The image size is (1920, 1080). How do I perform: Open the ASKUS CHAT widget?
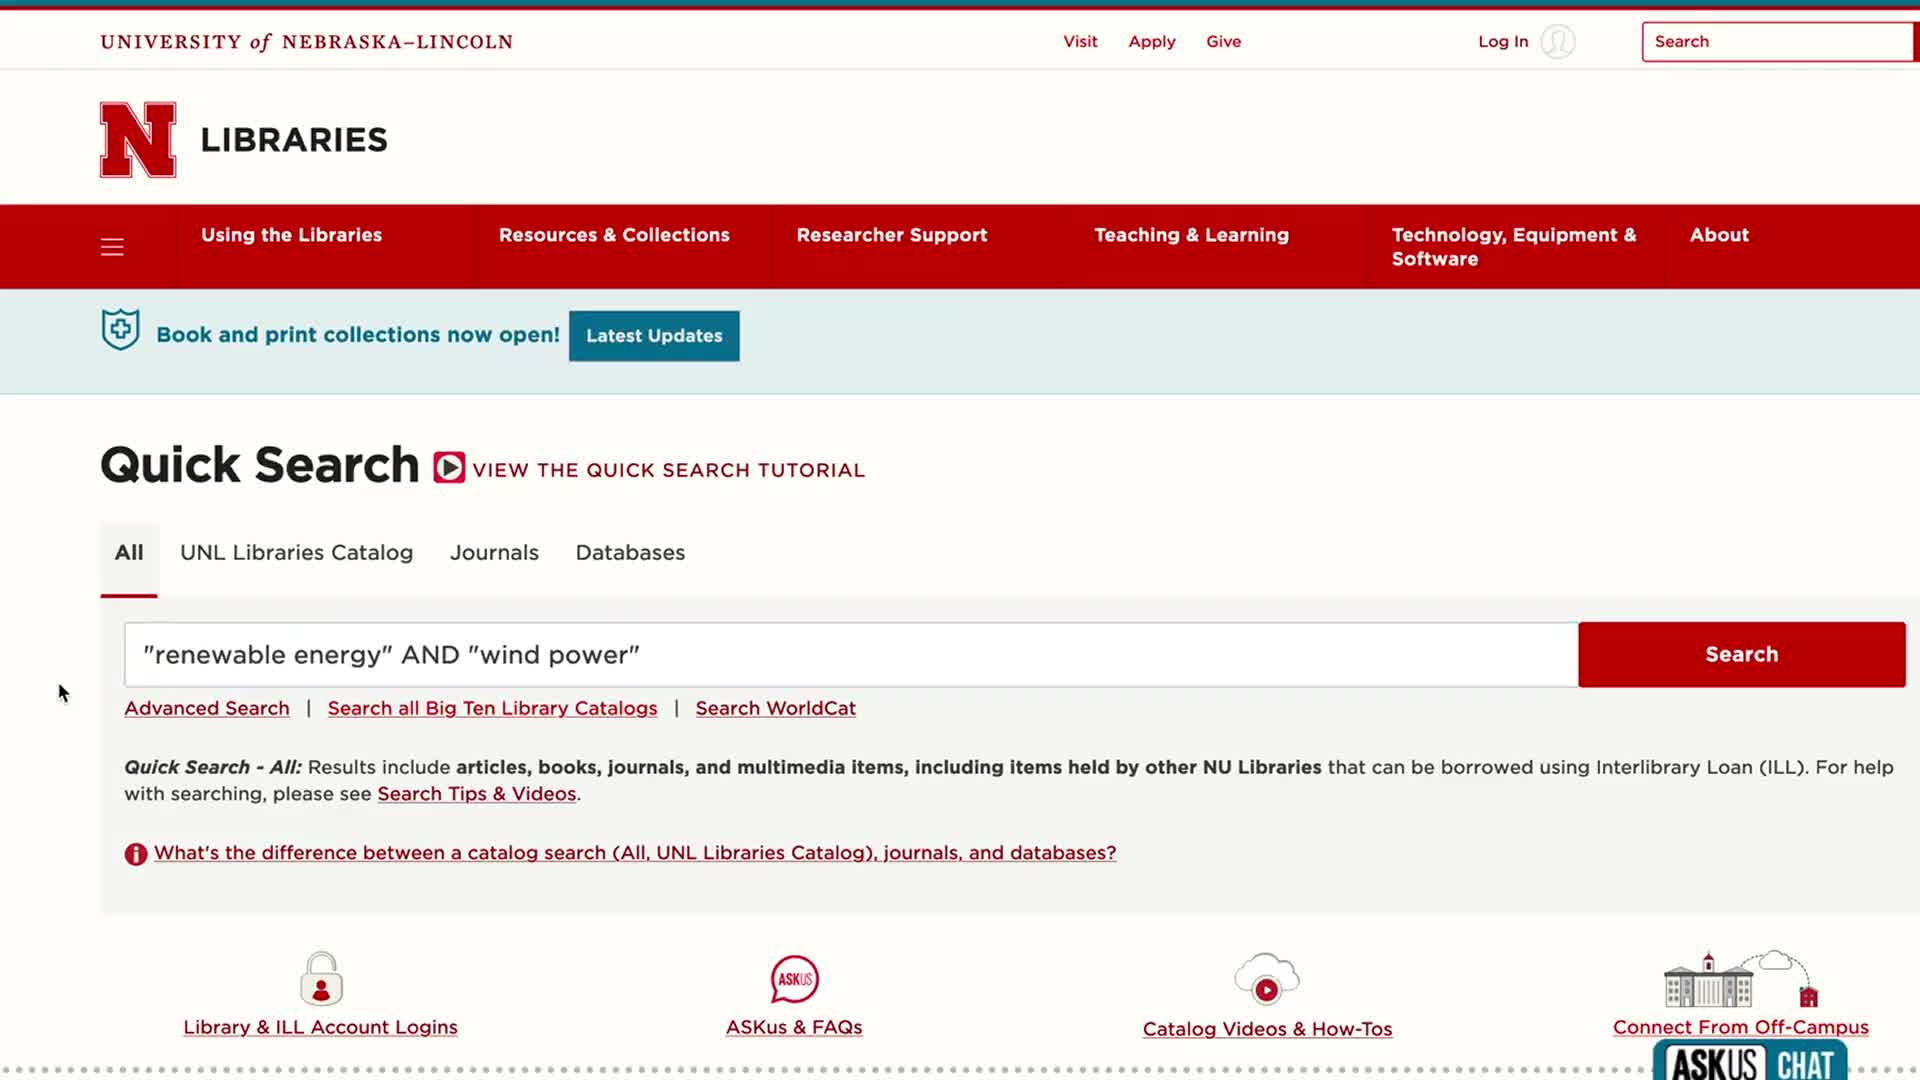pyautogui.click(x=1749, y=1062)
